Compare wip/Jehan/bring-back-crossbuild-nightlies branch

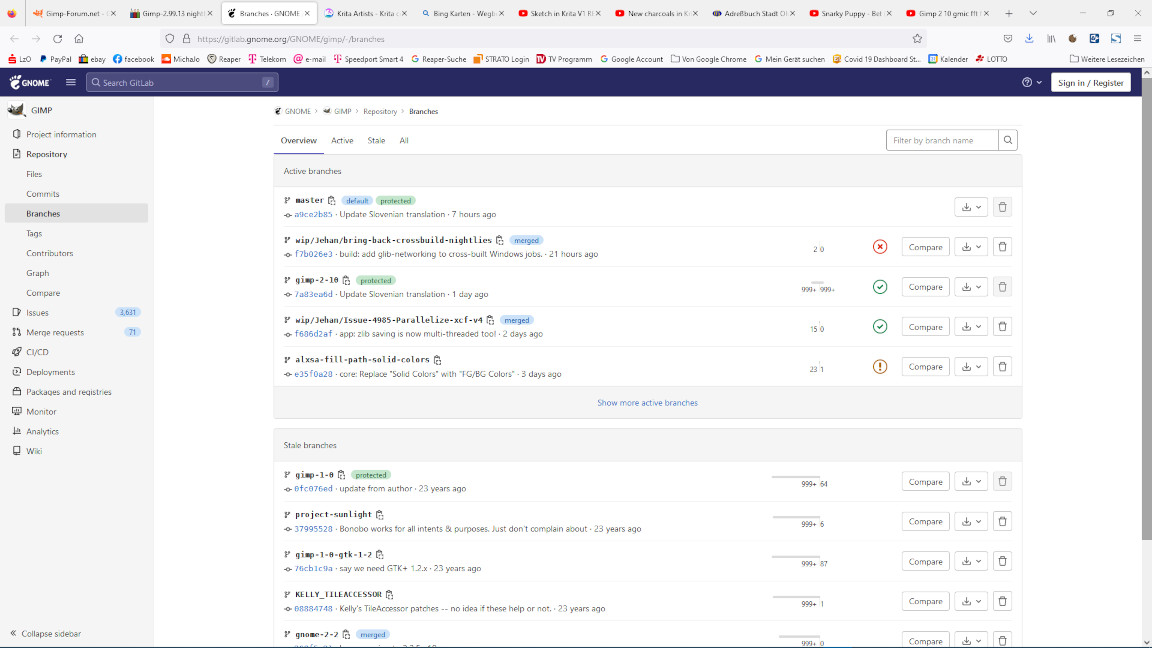925,247
